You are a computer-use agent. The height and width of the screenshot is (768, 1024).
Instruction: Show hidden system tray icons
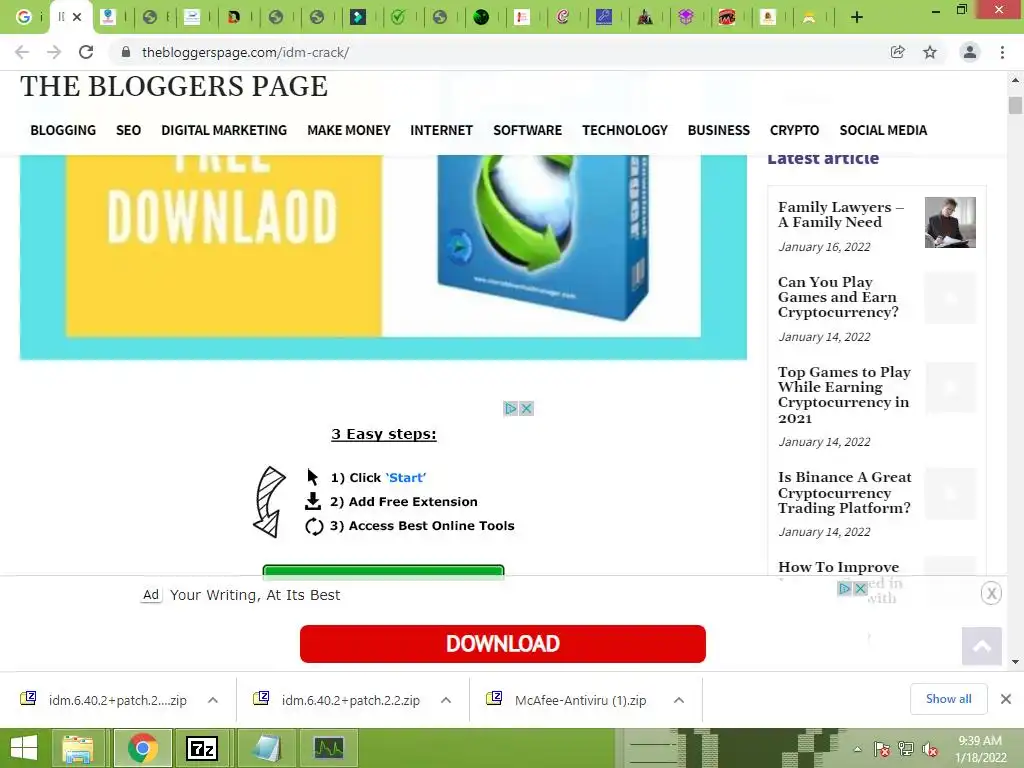(857, 749)
